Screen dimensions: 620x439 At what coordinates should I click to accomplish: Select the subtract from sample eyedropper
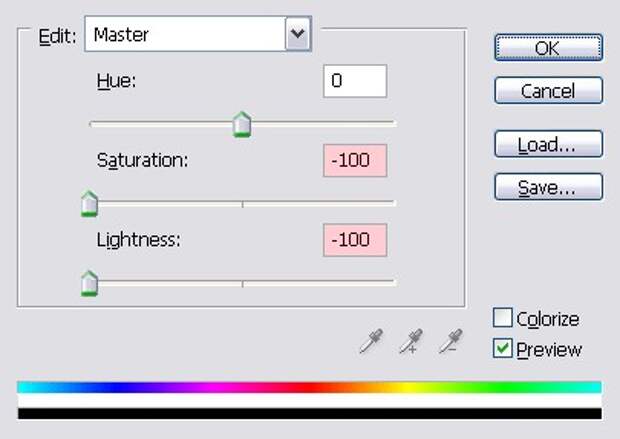pyautogui.click(x=452, y=342)
